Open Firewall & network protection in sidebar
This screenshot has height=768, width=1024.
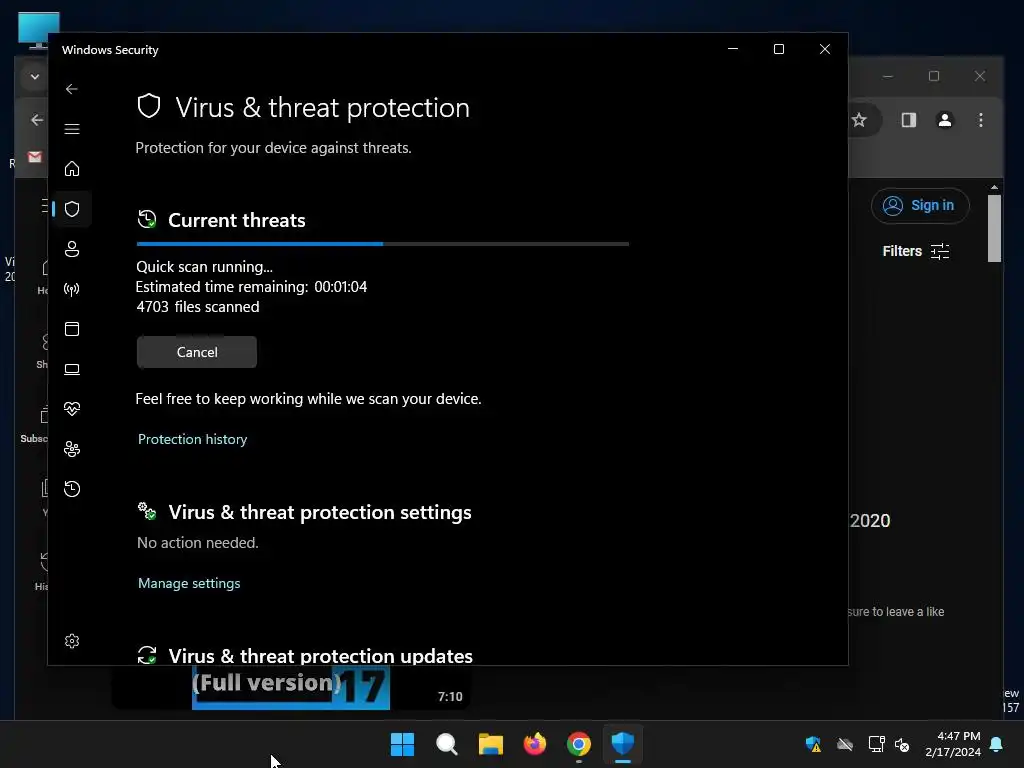pos(72,289)
